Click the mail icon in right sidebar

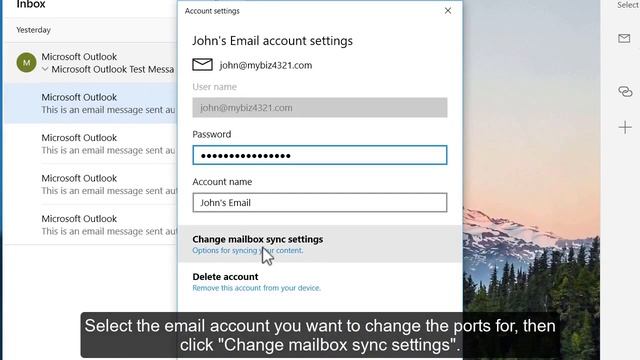tap(624, 38)
